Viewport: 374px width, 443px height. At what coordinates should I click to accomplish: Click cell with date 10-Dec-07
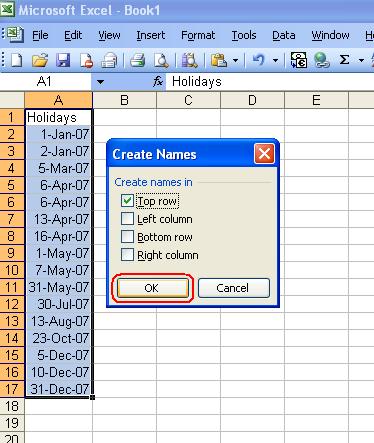pos(58,372)
